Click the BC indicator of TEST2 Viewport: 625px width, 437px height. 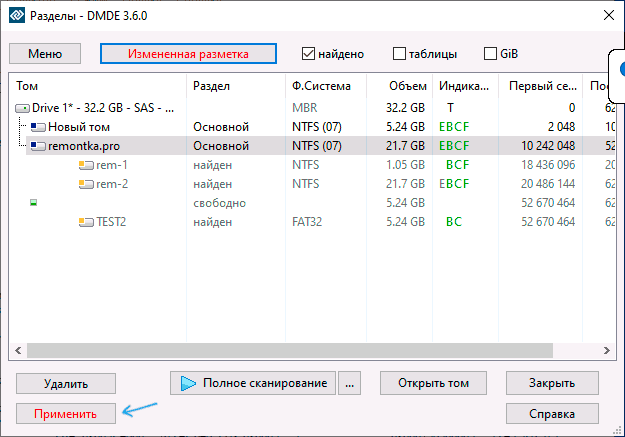point(454,222)
